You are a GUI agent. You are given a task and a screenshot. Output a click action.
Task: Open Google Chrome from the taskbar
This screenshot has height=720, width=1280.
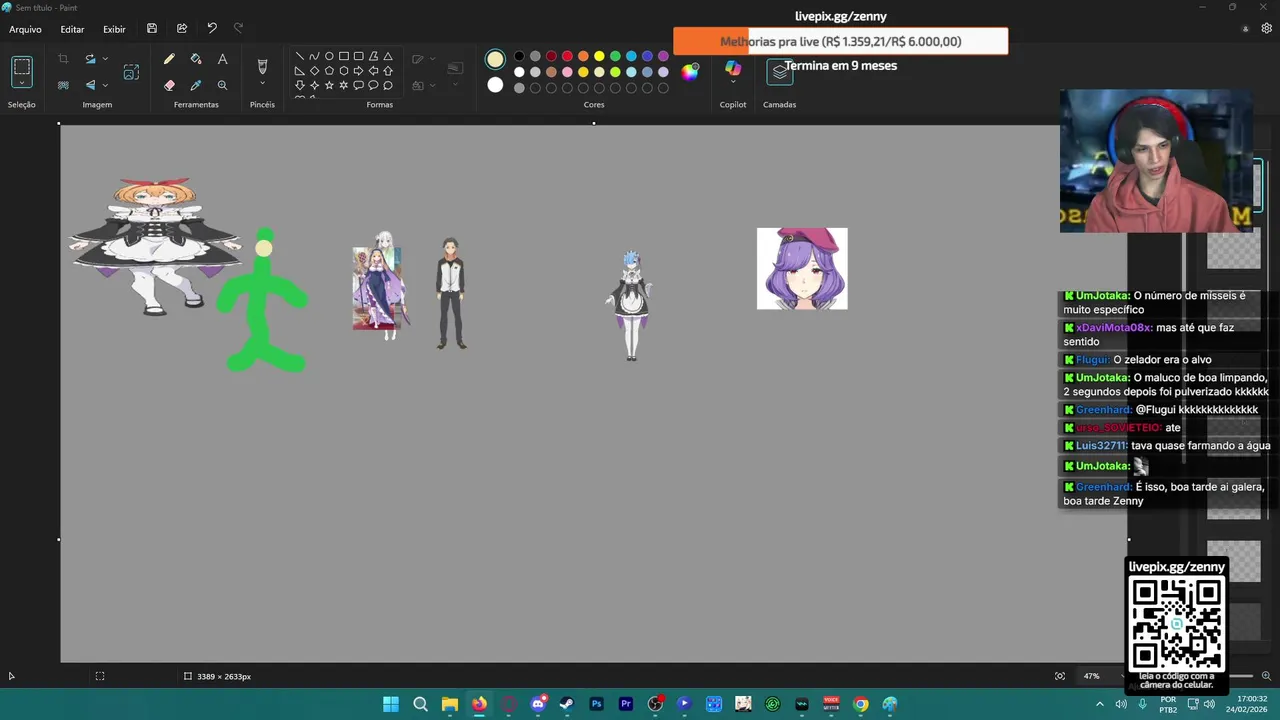(861, 704)
